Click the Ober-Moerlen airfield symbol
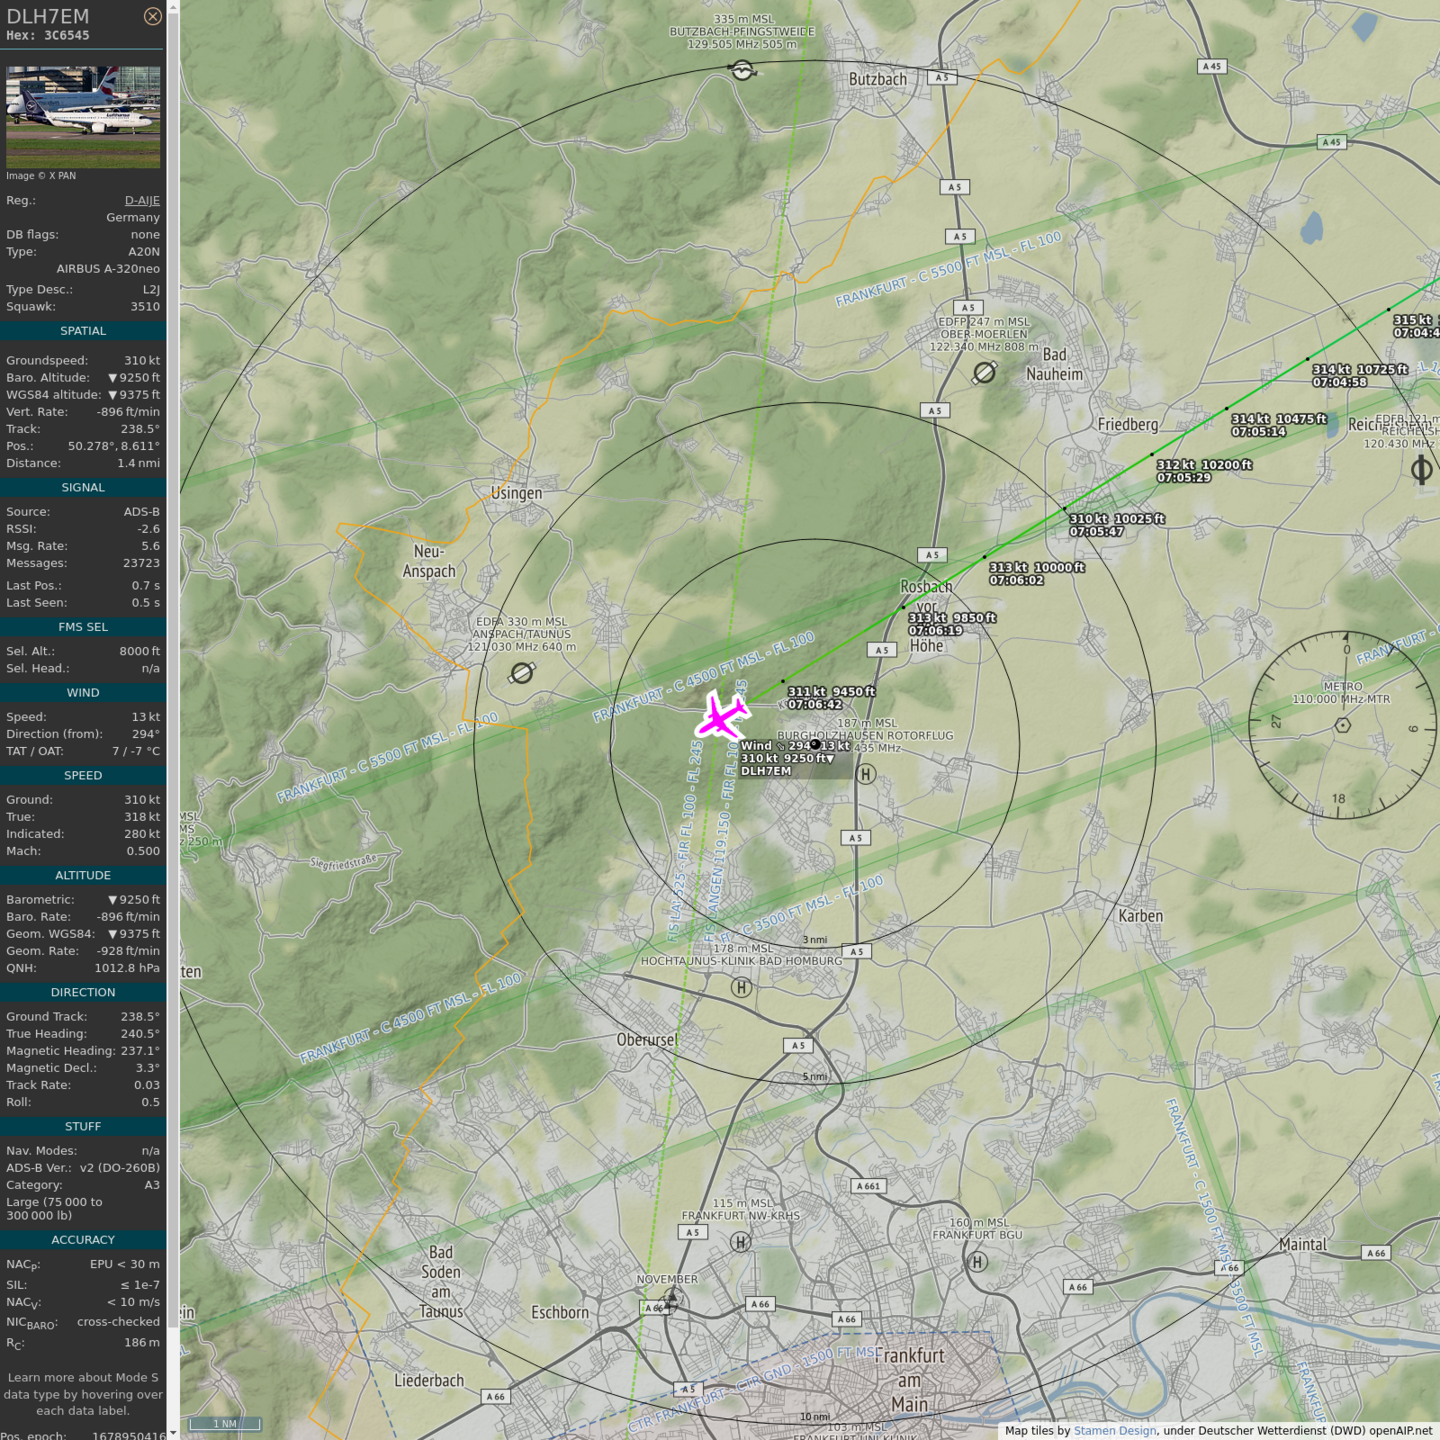Image resolution: width=1440 pixels, height=1440 pixels. (x=984, y=373)
